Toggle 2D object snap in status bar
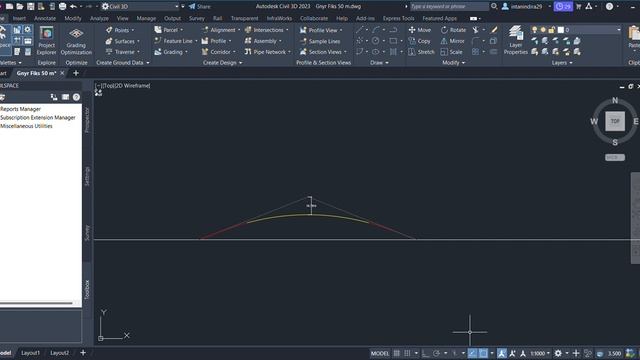Viewport: 640px width, 360px height. pos(483,353)
